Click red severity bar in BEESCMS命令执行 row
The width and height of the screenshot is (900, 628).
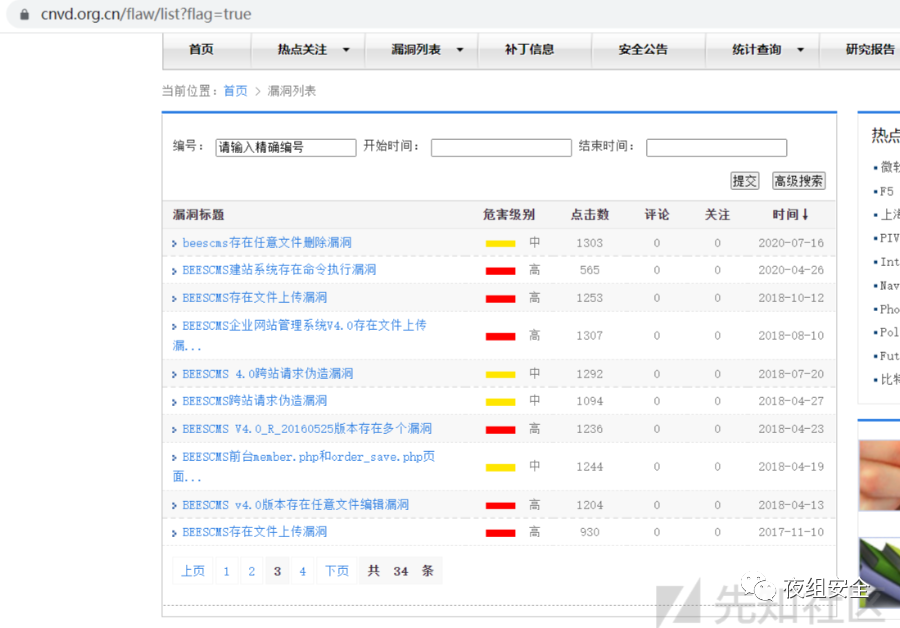(x=500, y=271)
